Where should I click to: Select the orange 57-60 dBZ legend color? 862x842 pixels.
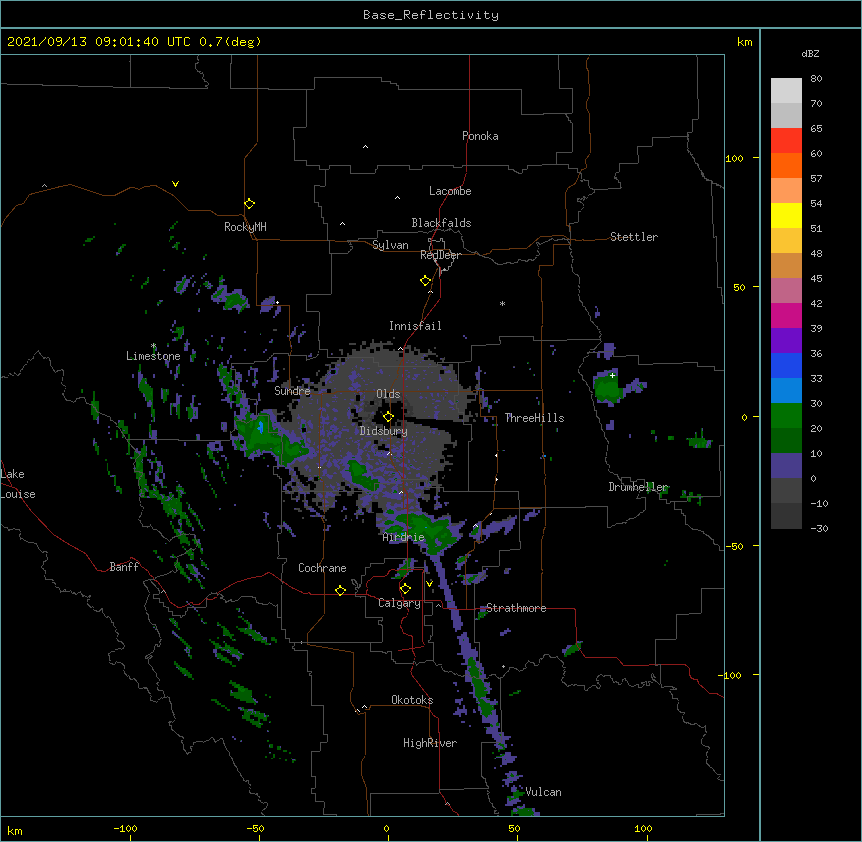pyautogui.click(x=786, y=165)
